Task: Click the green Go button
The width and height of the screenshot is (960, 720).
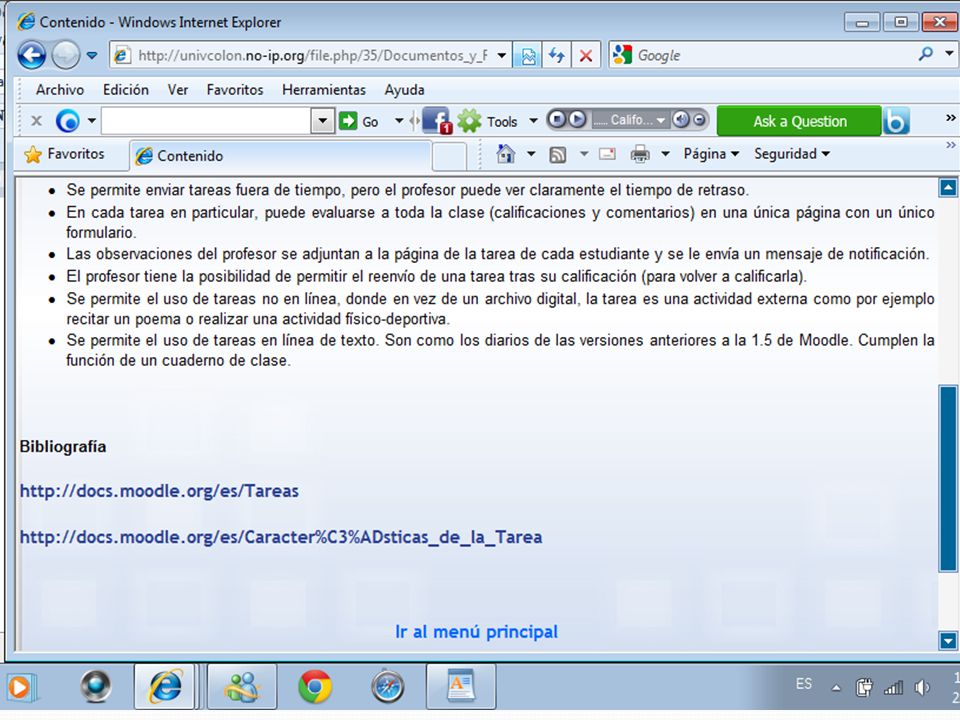Action: click(x=359, y=121)
